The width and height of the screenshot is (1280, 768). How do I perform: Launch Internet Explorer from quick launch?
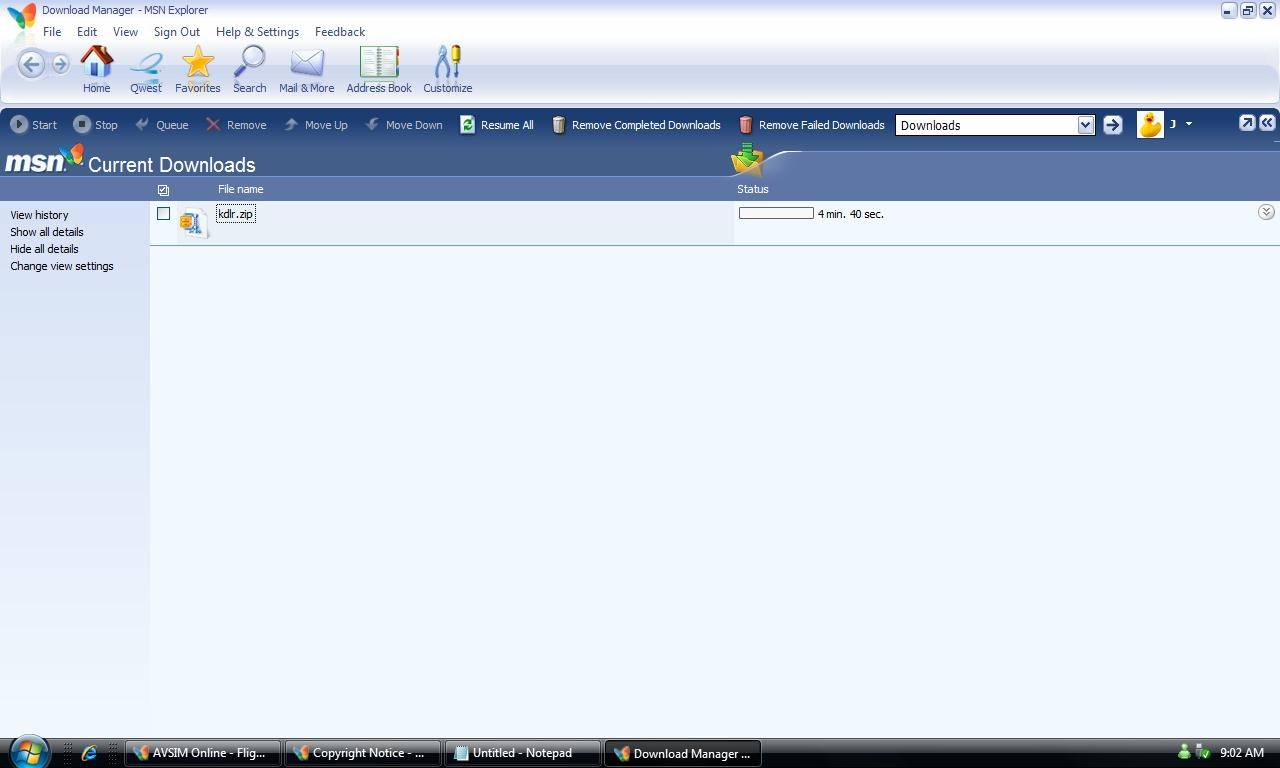(89, 753)
